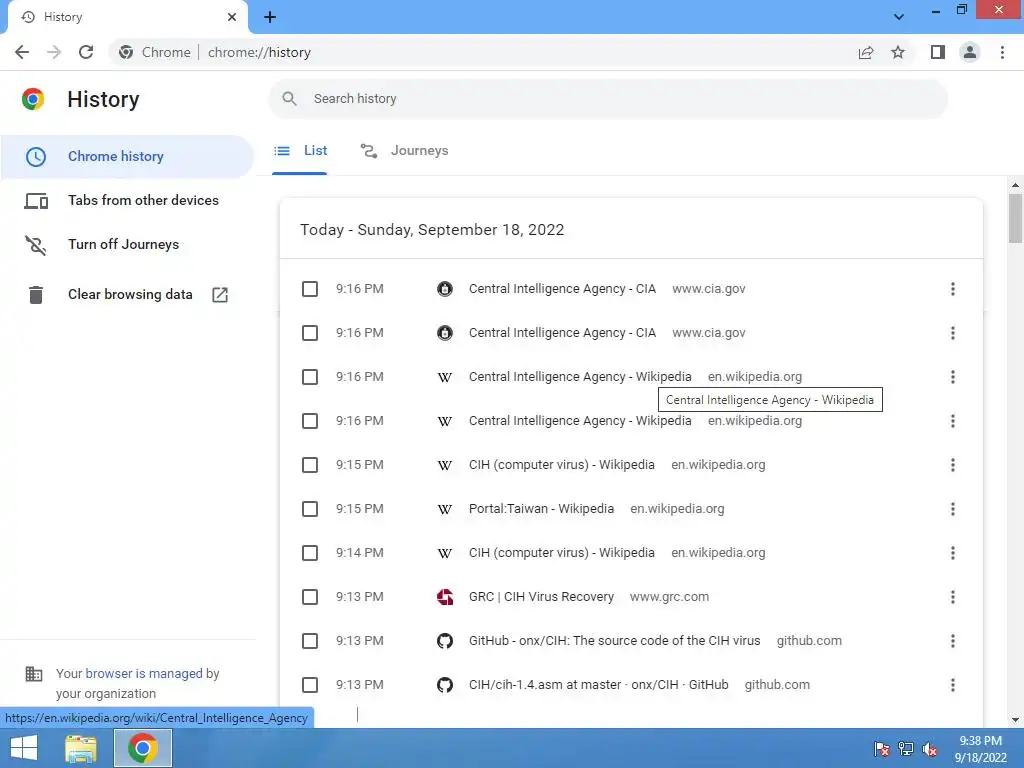This screenshot has width=1024, height=768.
Task: Open Chrome's three-dot main menu
Action: (1002, 52)
